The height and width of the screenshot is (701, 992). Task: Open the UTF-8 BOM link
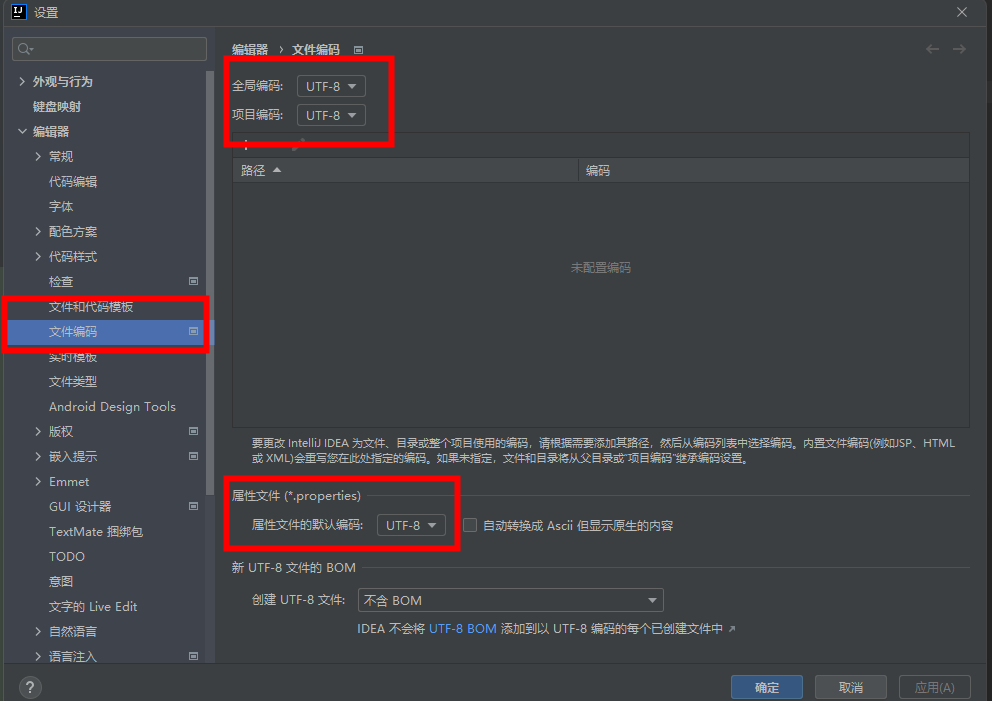pyautogui.click(x=462, y=629)
